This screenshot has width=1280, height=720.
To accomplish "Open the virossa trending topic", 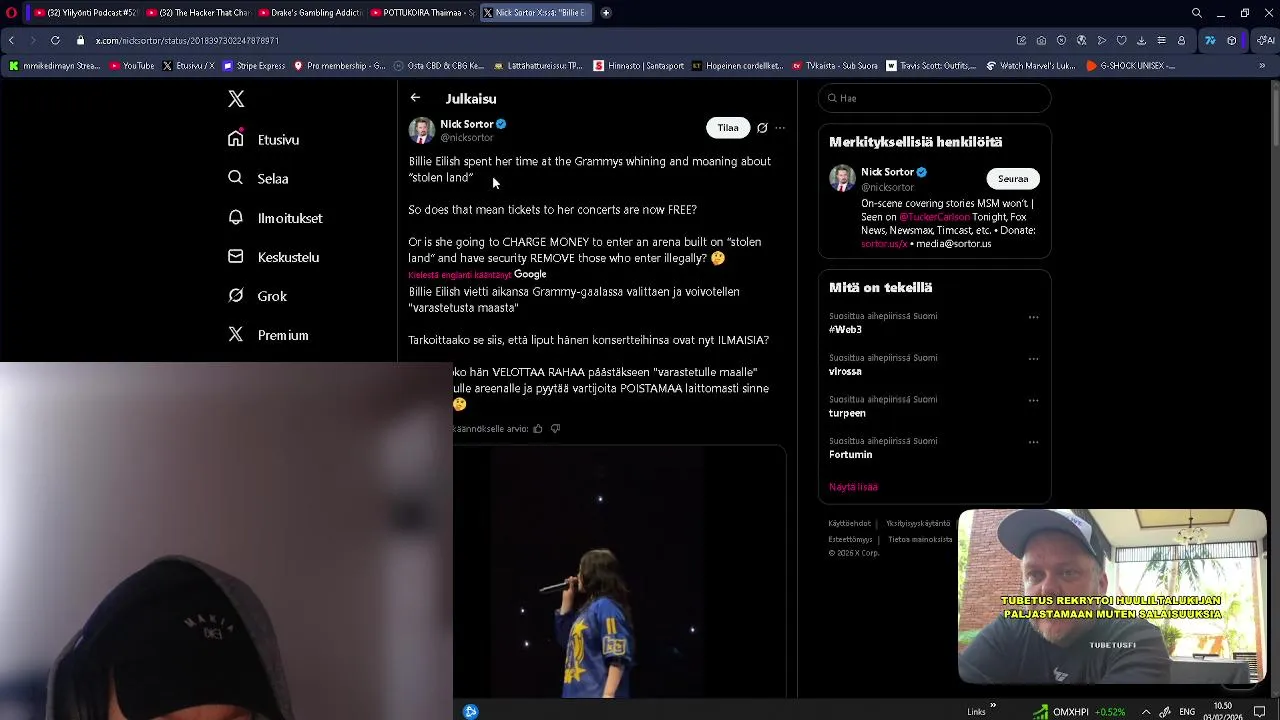I will 845,371.
